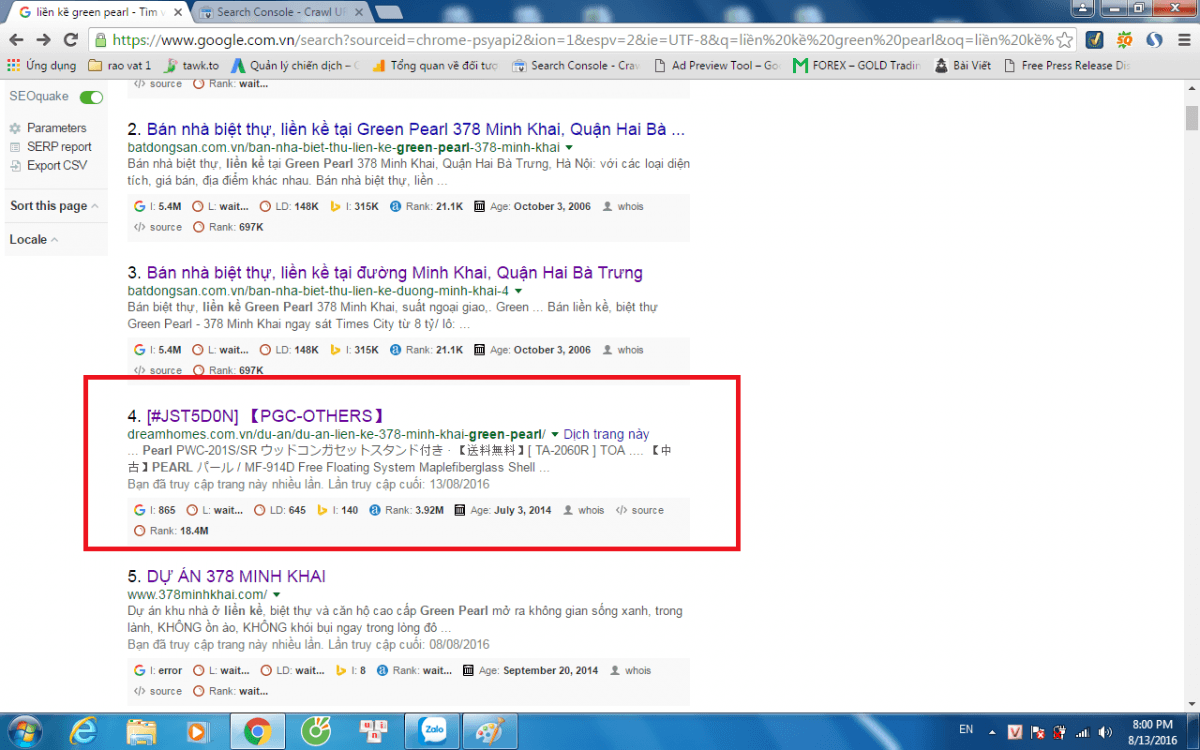Click SEMrush LD: 148K metric in result 2

tap(288, 207)
